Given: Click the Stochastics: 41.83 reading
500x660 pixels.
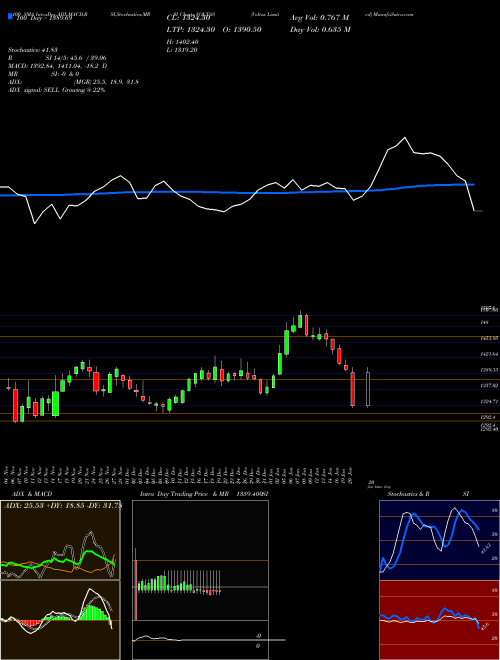Looking at the screenshot, I should click(x=35, y=50).
